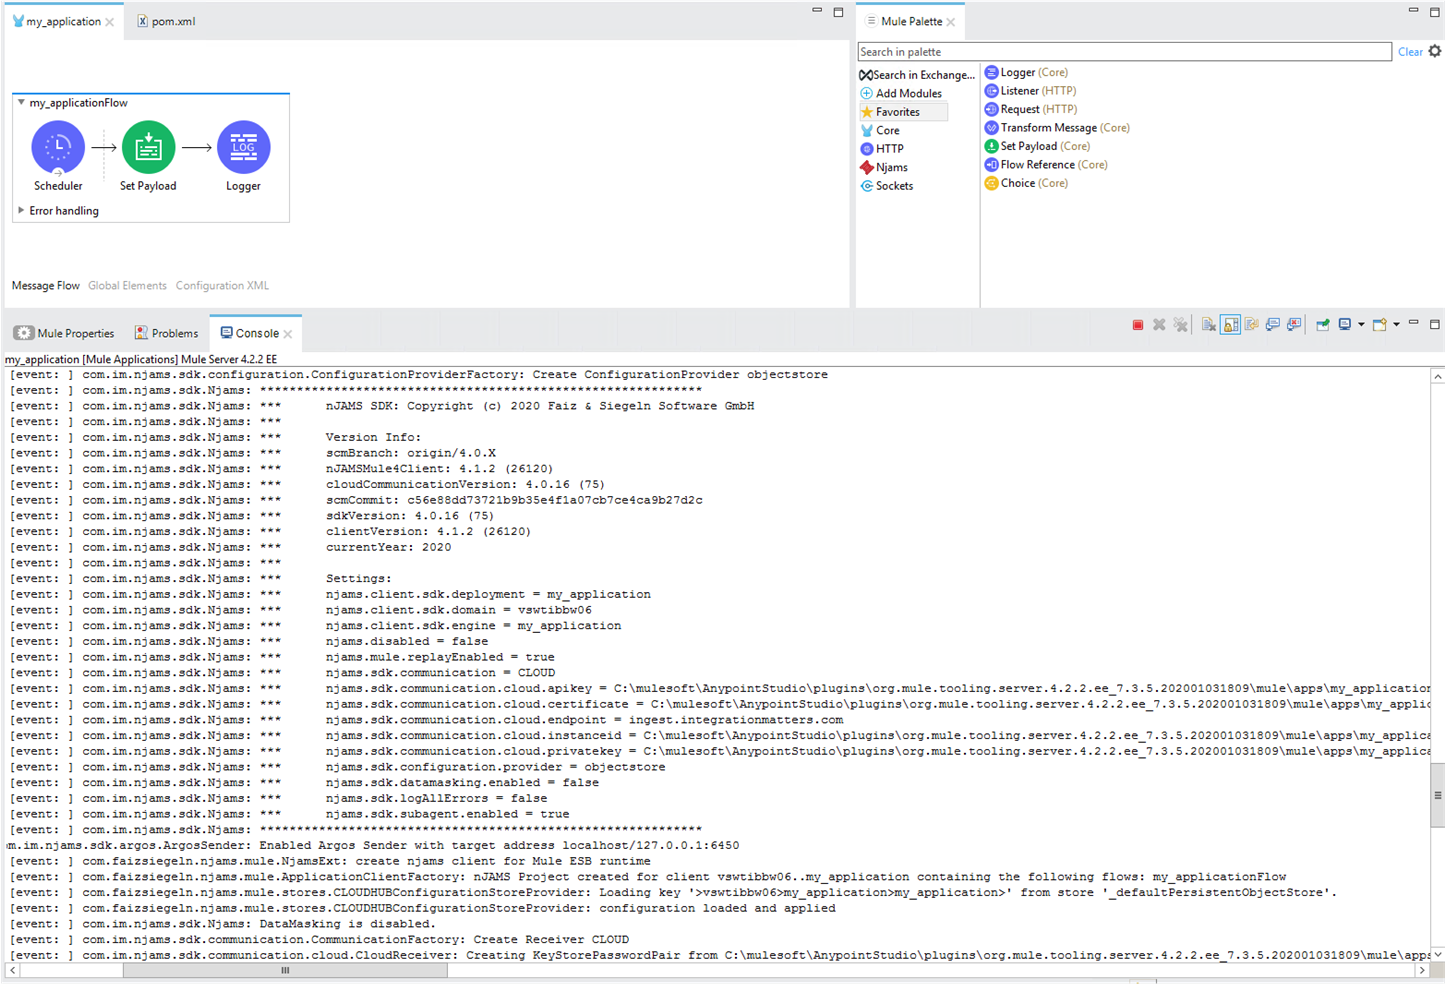Image resolution: width=1446 pixels, height=984 pixels.
Task: Toggle show console when standard error changes
Action: 1295,325
